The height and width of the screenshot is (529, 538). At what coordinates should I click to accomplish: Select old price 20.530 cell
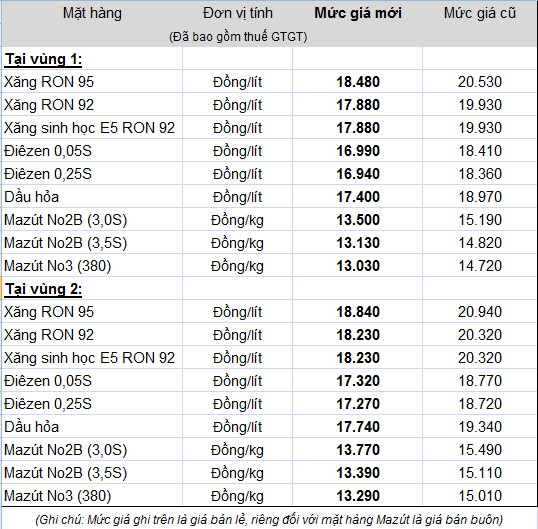click(480, 82)
